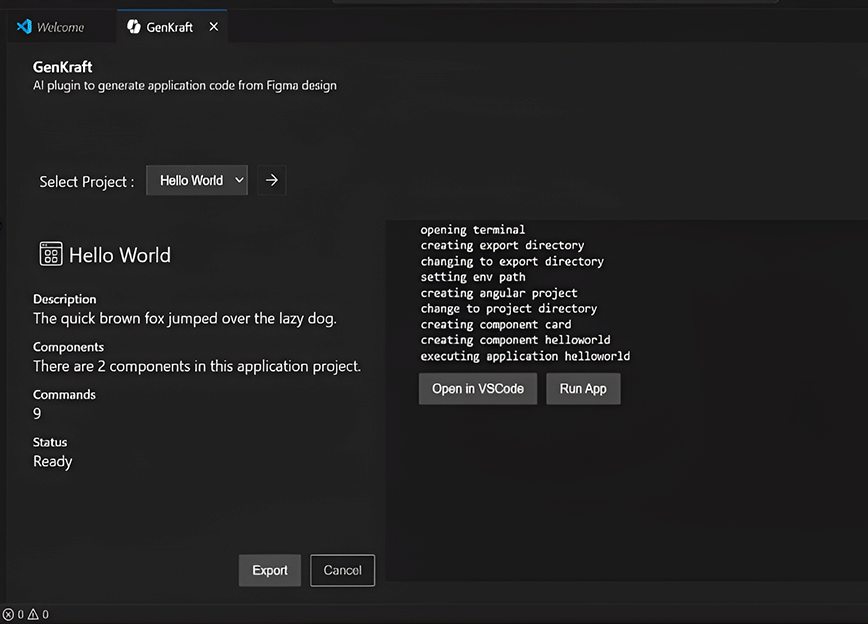This screenshot has width=868, height=624.
Task: Open the Select Project dropdown
Action: click(197, 181)
